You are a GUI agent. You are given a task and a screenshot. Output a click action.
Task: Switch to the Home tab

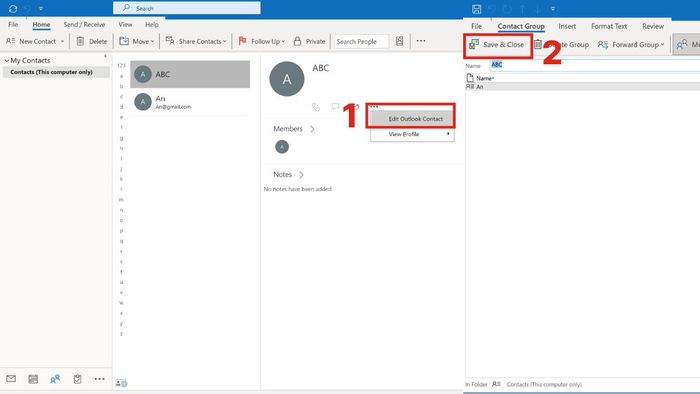tap(41, 25)
